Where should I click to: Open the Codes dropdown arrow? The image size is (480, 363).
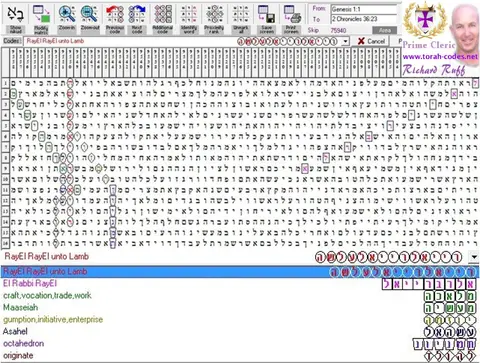[345, 41]
